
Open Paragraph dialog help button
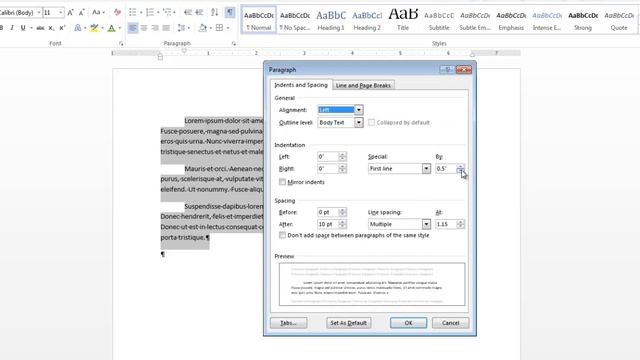(x=447, y=70)
